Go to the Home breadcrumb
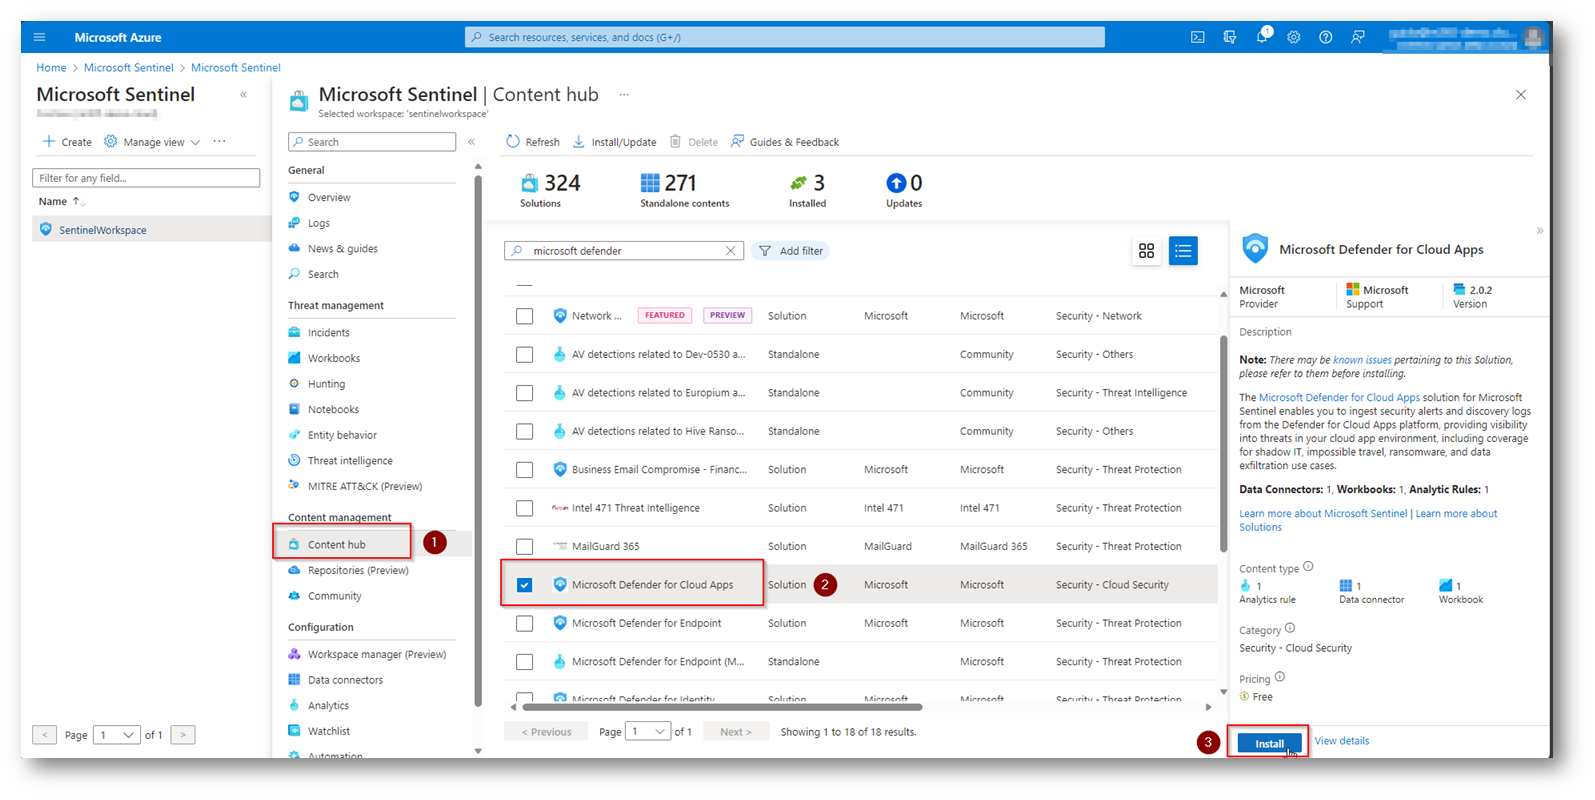The image size is (1595, 800). [51, 68]
